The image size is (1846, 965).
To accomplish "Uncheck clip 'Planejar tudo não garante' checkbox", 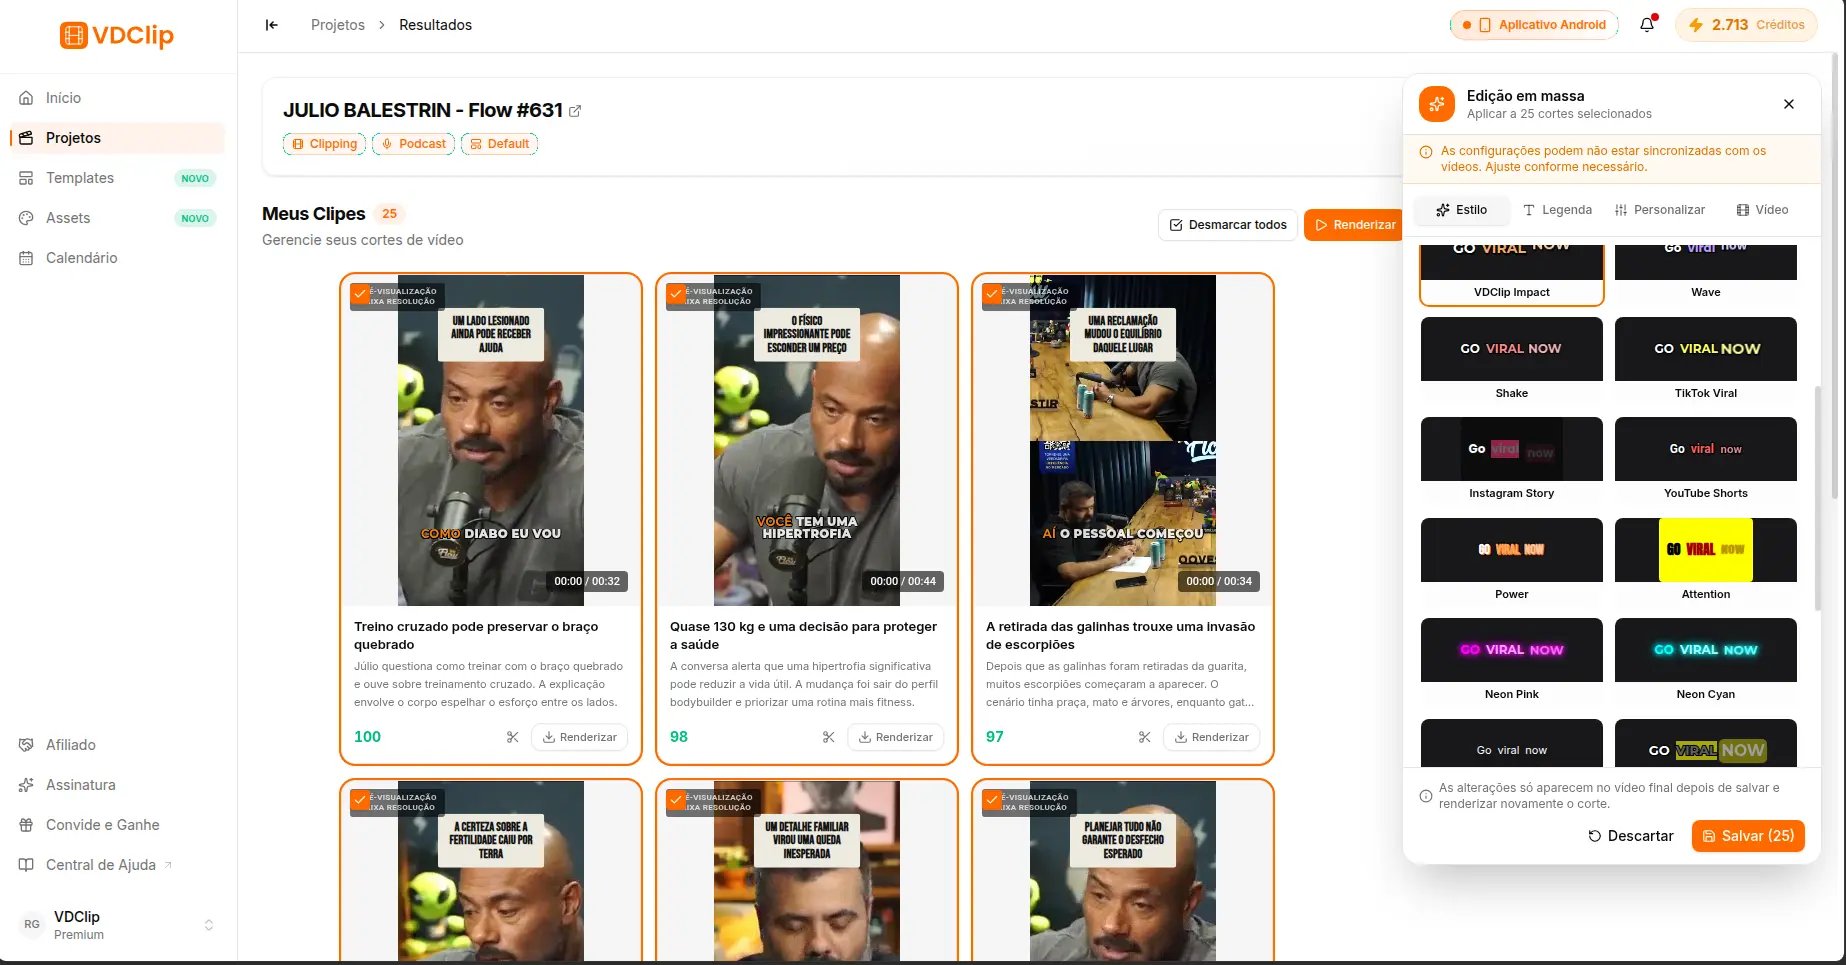I will point(992,800).
